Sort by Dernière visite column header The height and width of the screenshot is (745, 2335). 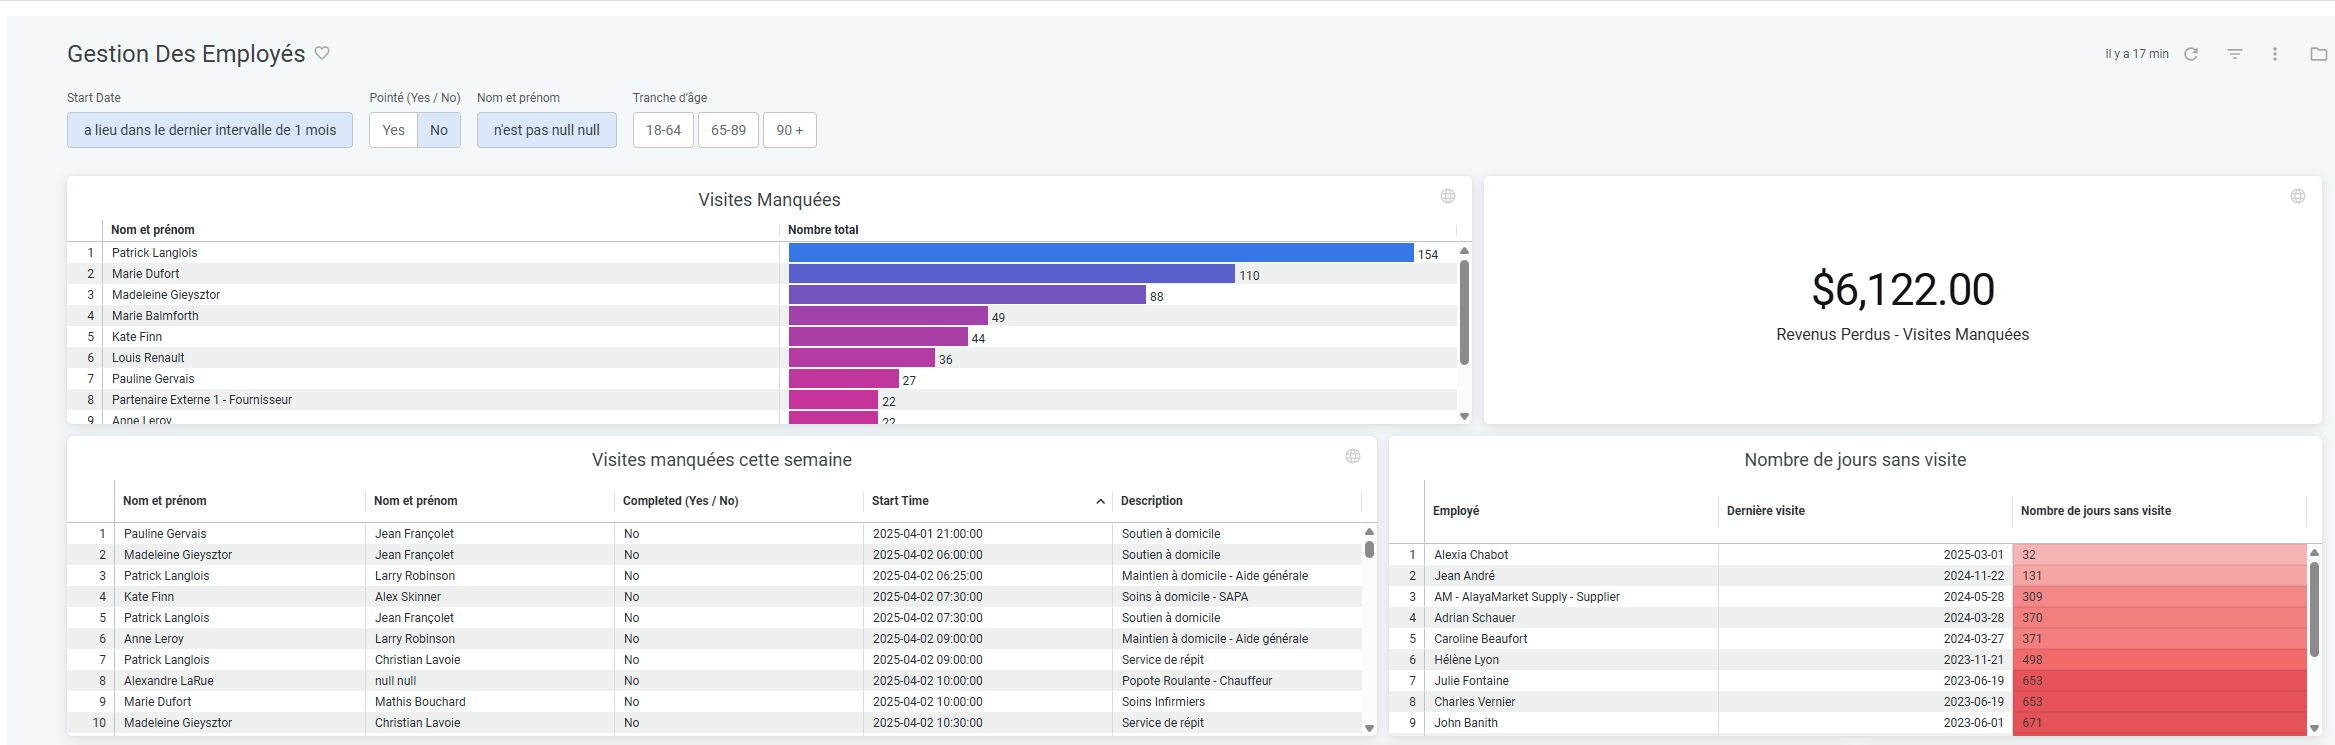point(1765,511)
